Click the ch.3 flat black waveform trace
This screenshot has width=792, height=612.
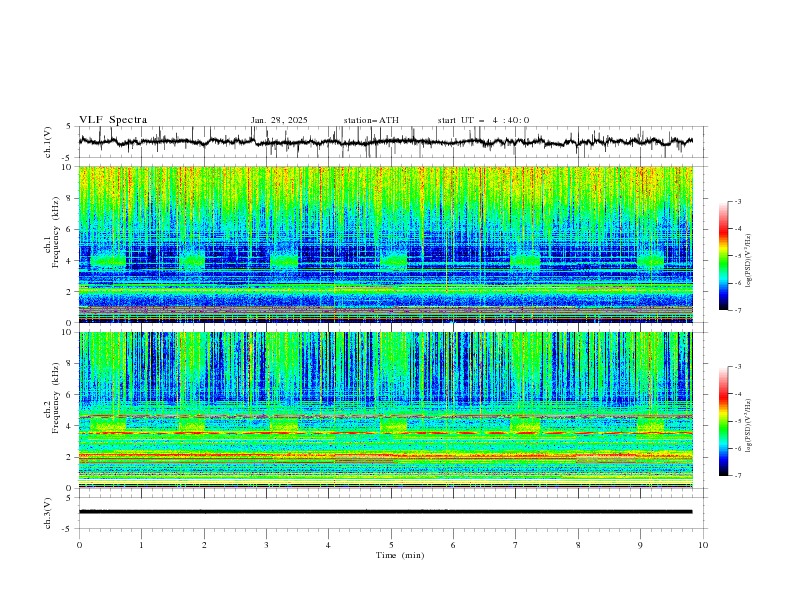(x=386, y=512)
